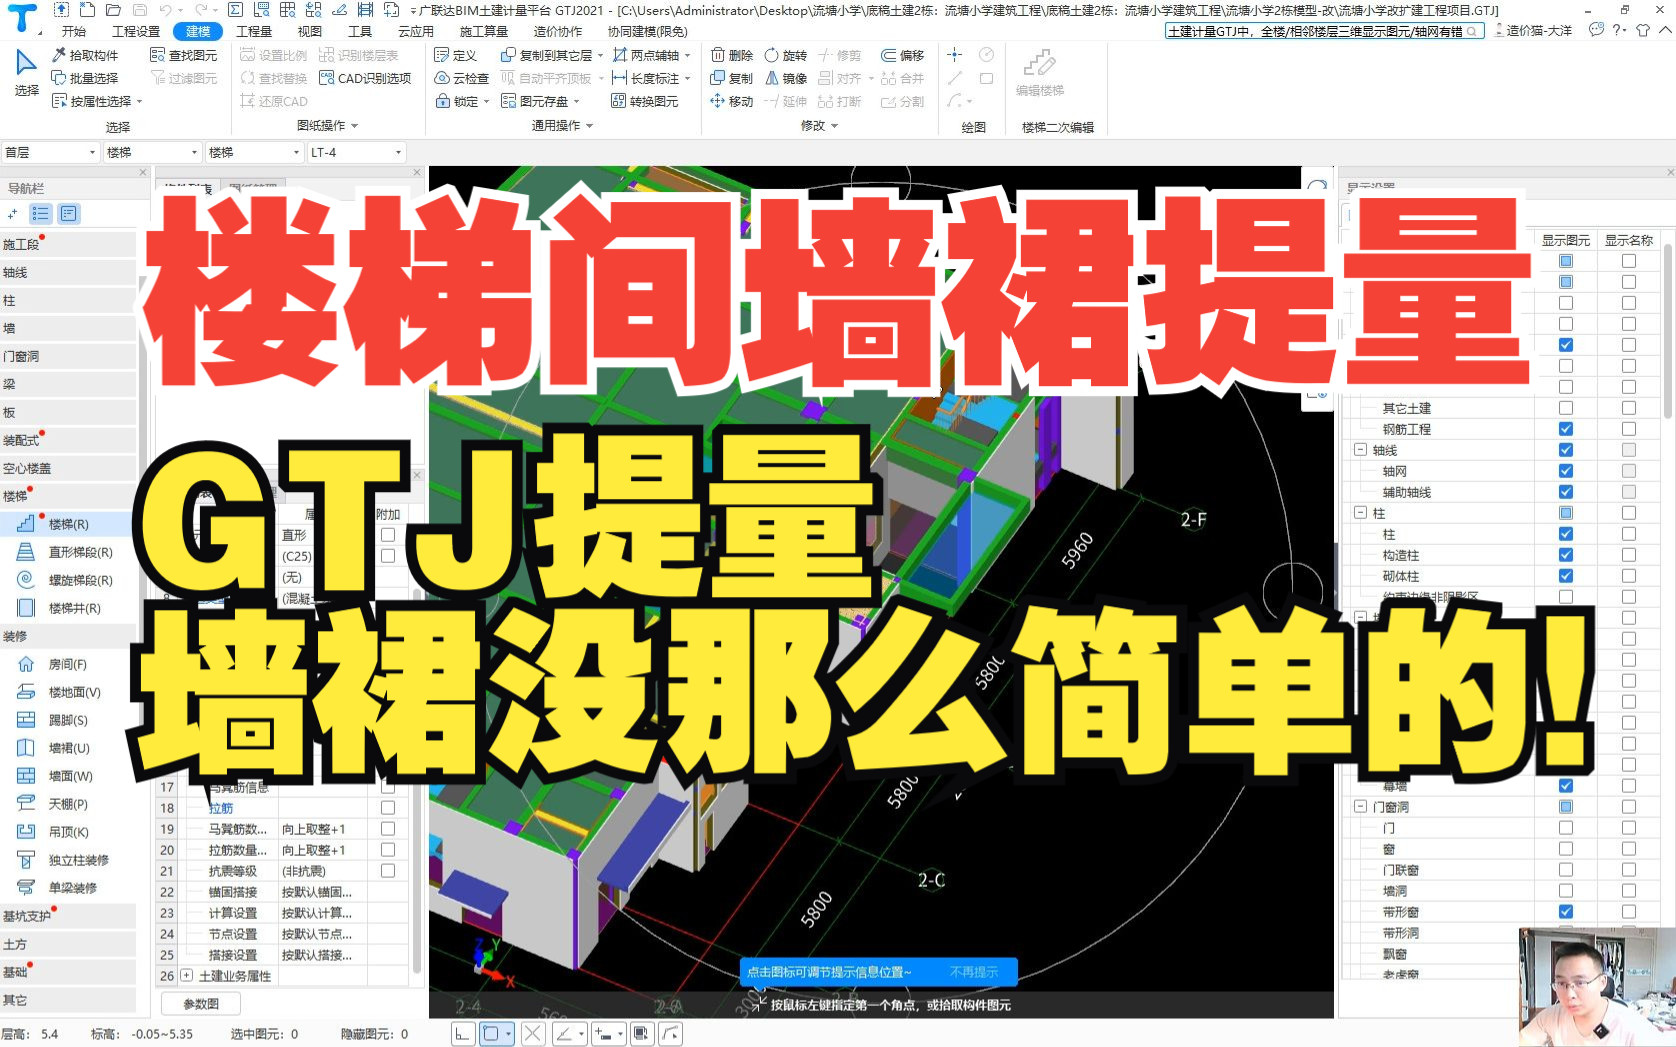
Task: Click the search box at top right
Action: click(1324, 31)
